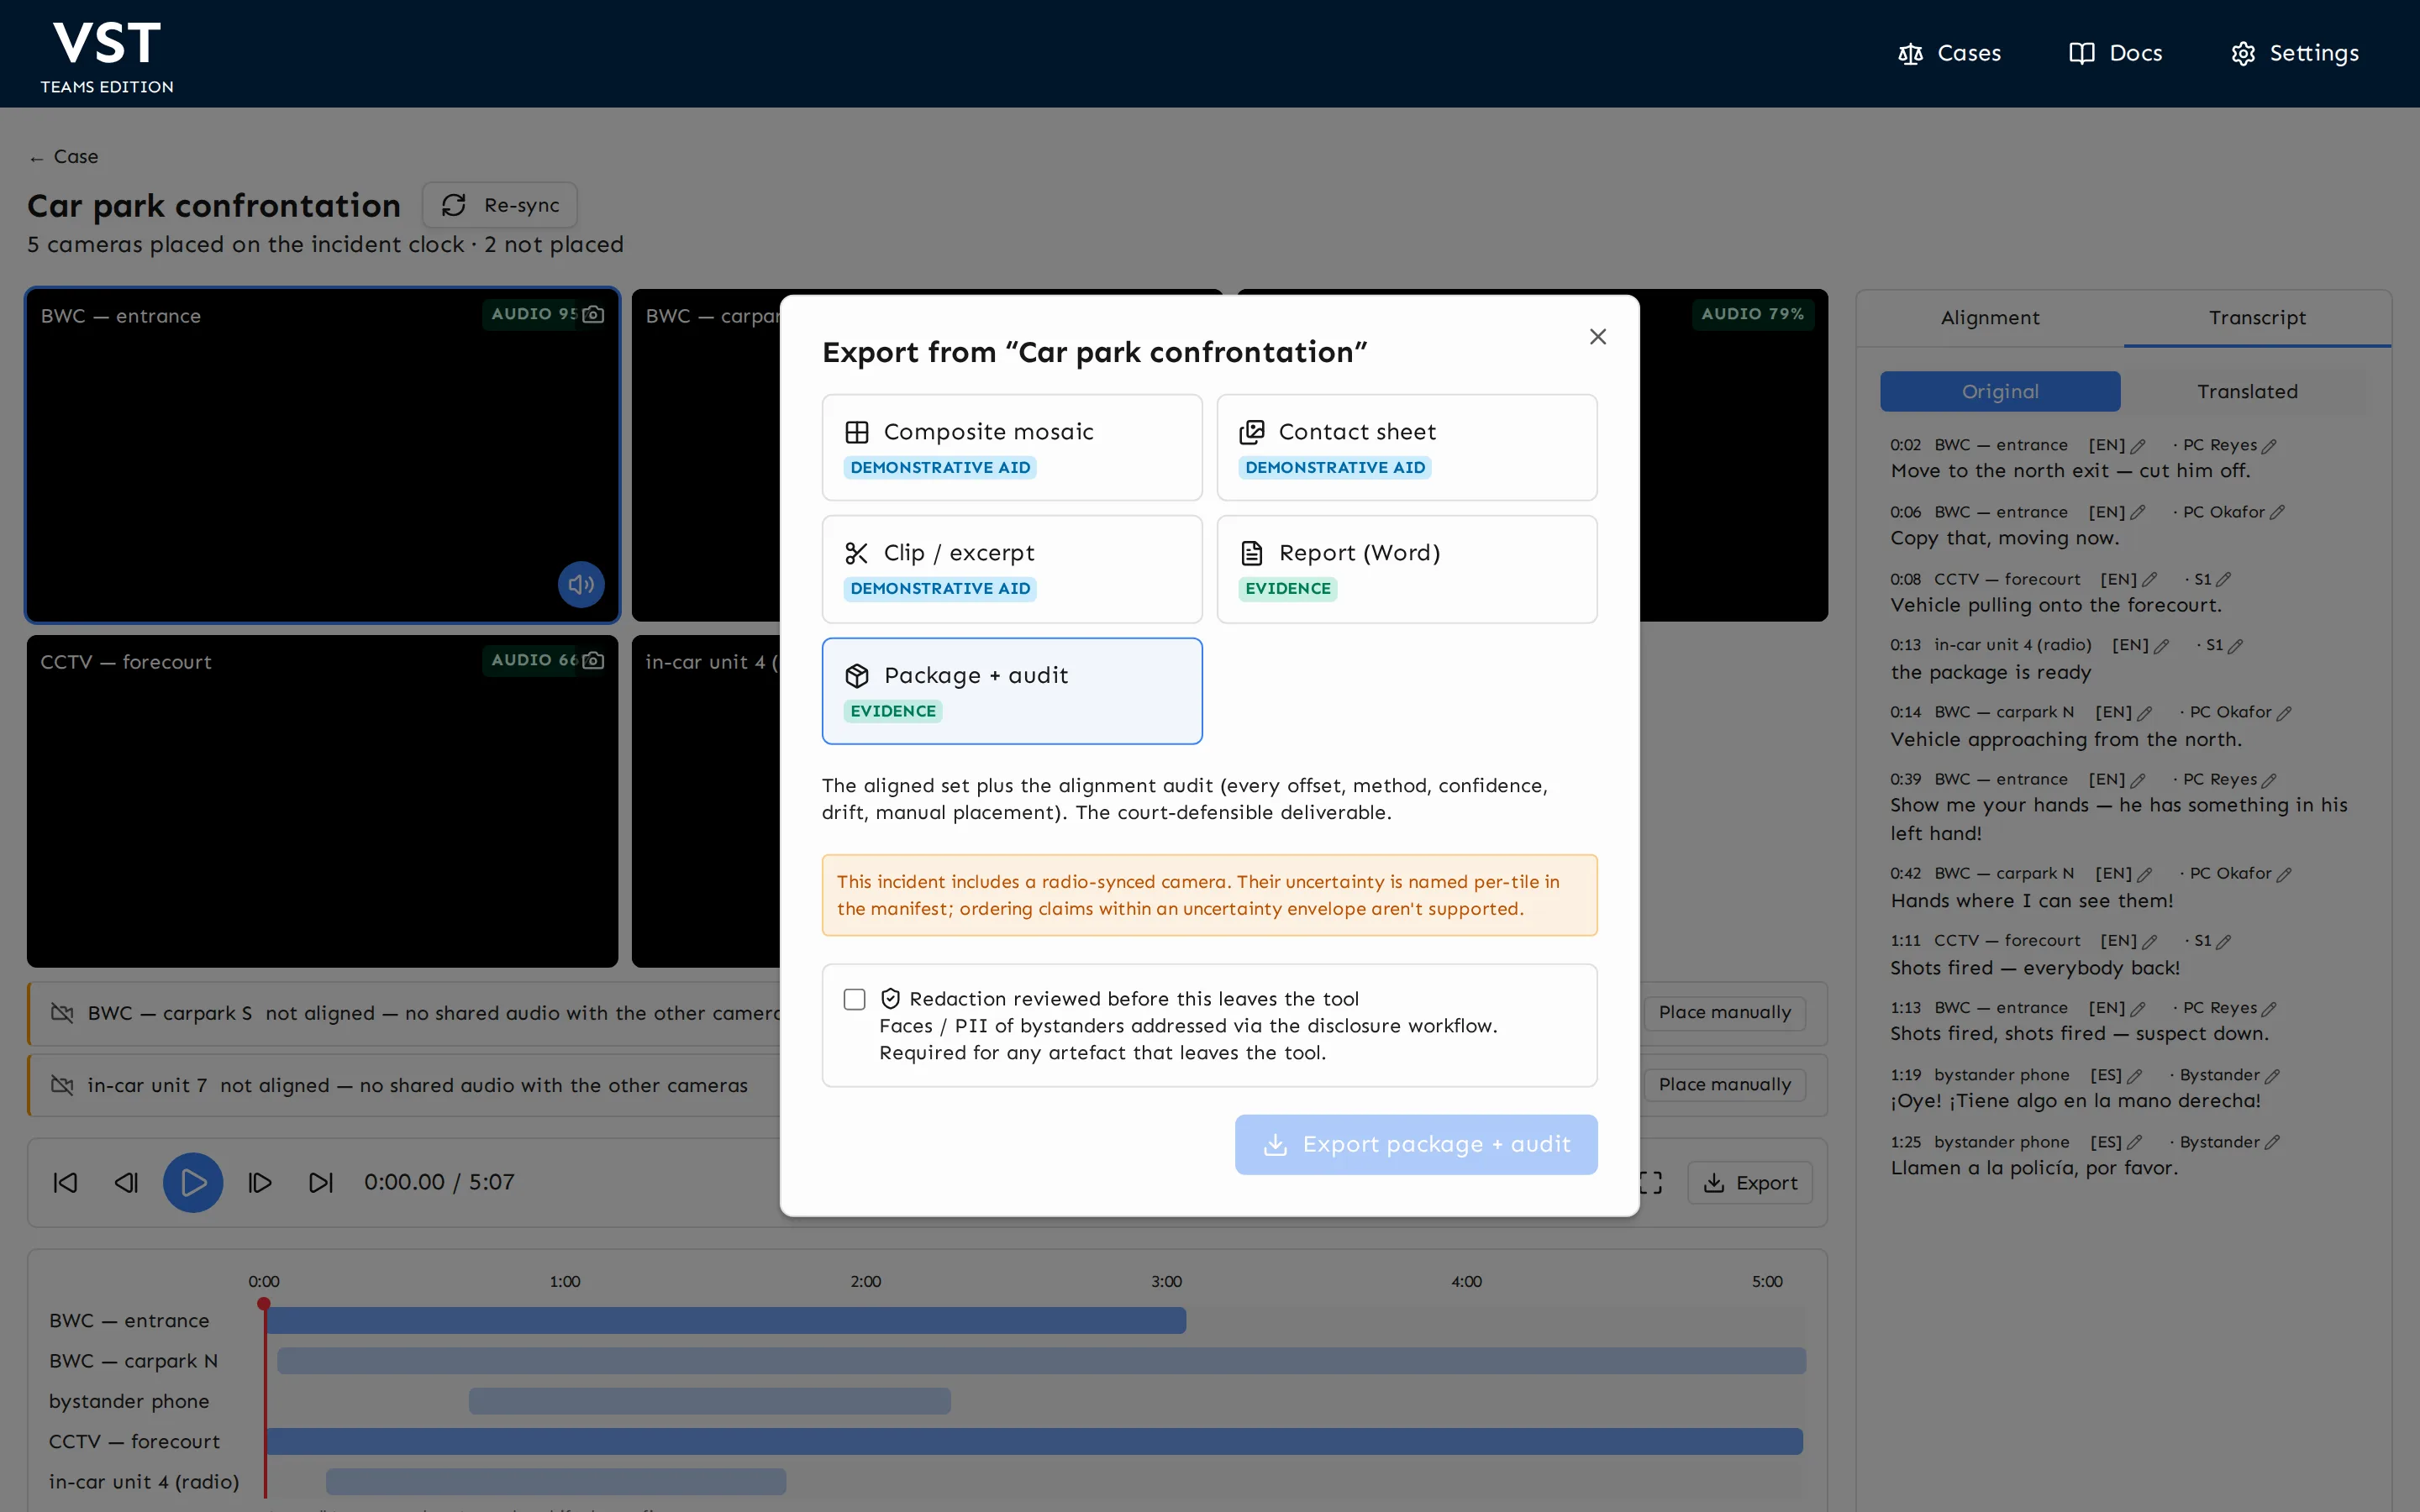2420x1512 pixels.
Task: Open Settings from the top navigation
Action: point(2294,53)
